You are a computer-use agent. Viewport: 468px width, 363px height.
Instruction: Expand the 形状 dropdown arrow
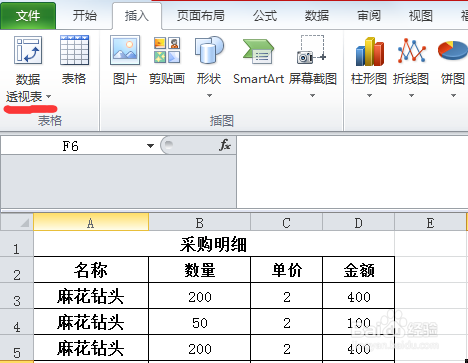pos(209,96)
